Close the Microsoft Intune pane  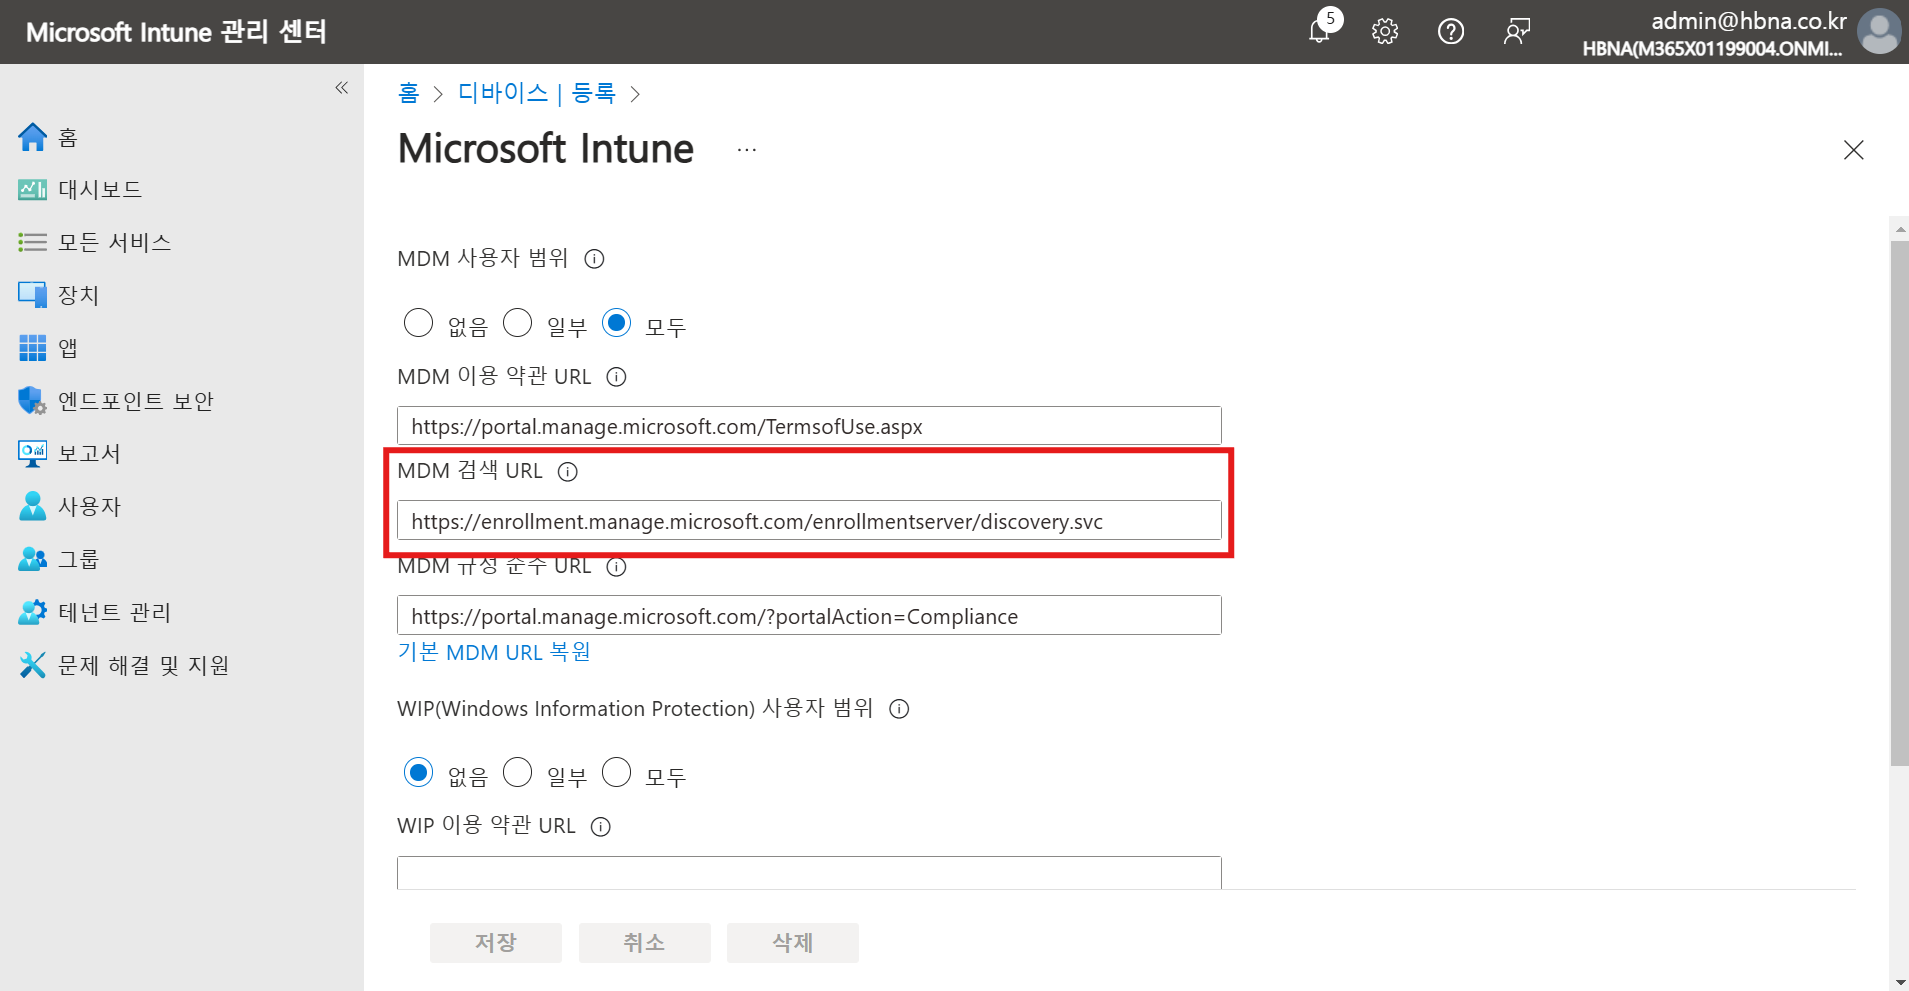1853,150
